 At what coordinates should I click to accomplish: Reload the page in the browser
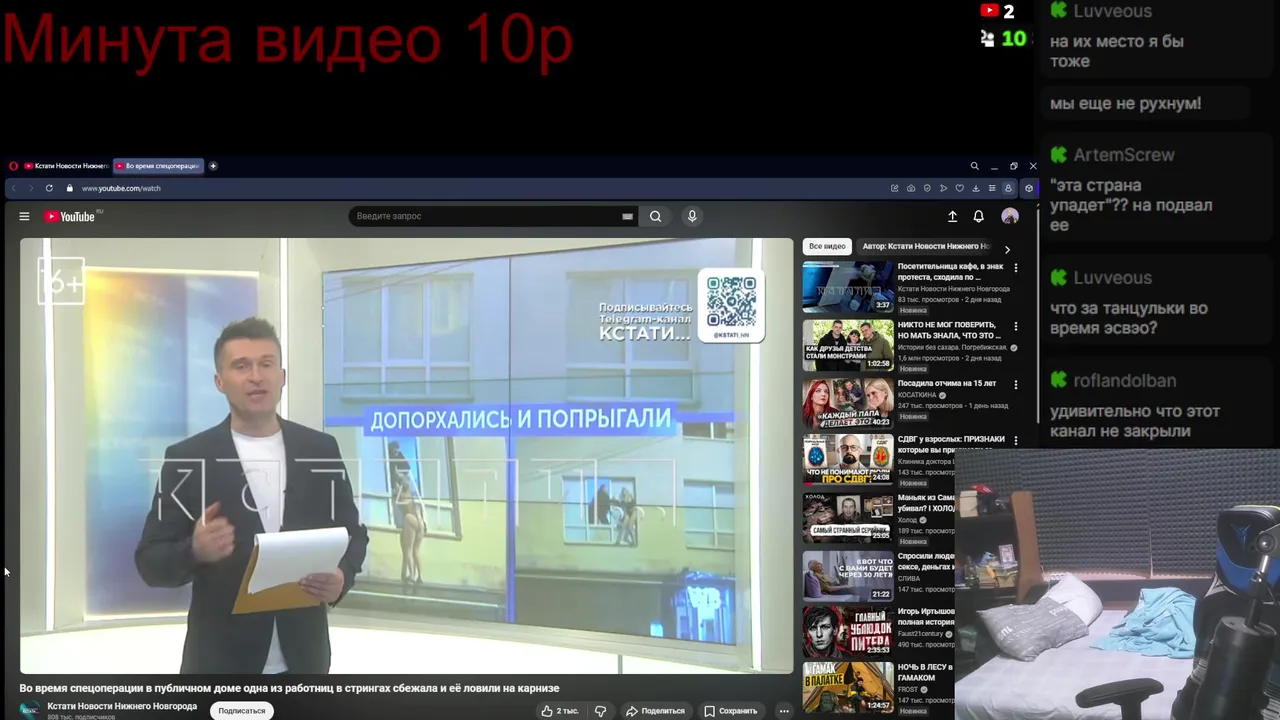pos(49,188)
